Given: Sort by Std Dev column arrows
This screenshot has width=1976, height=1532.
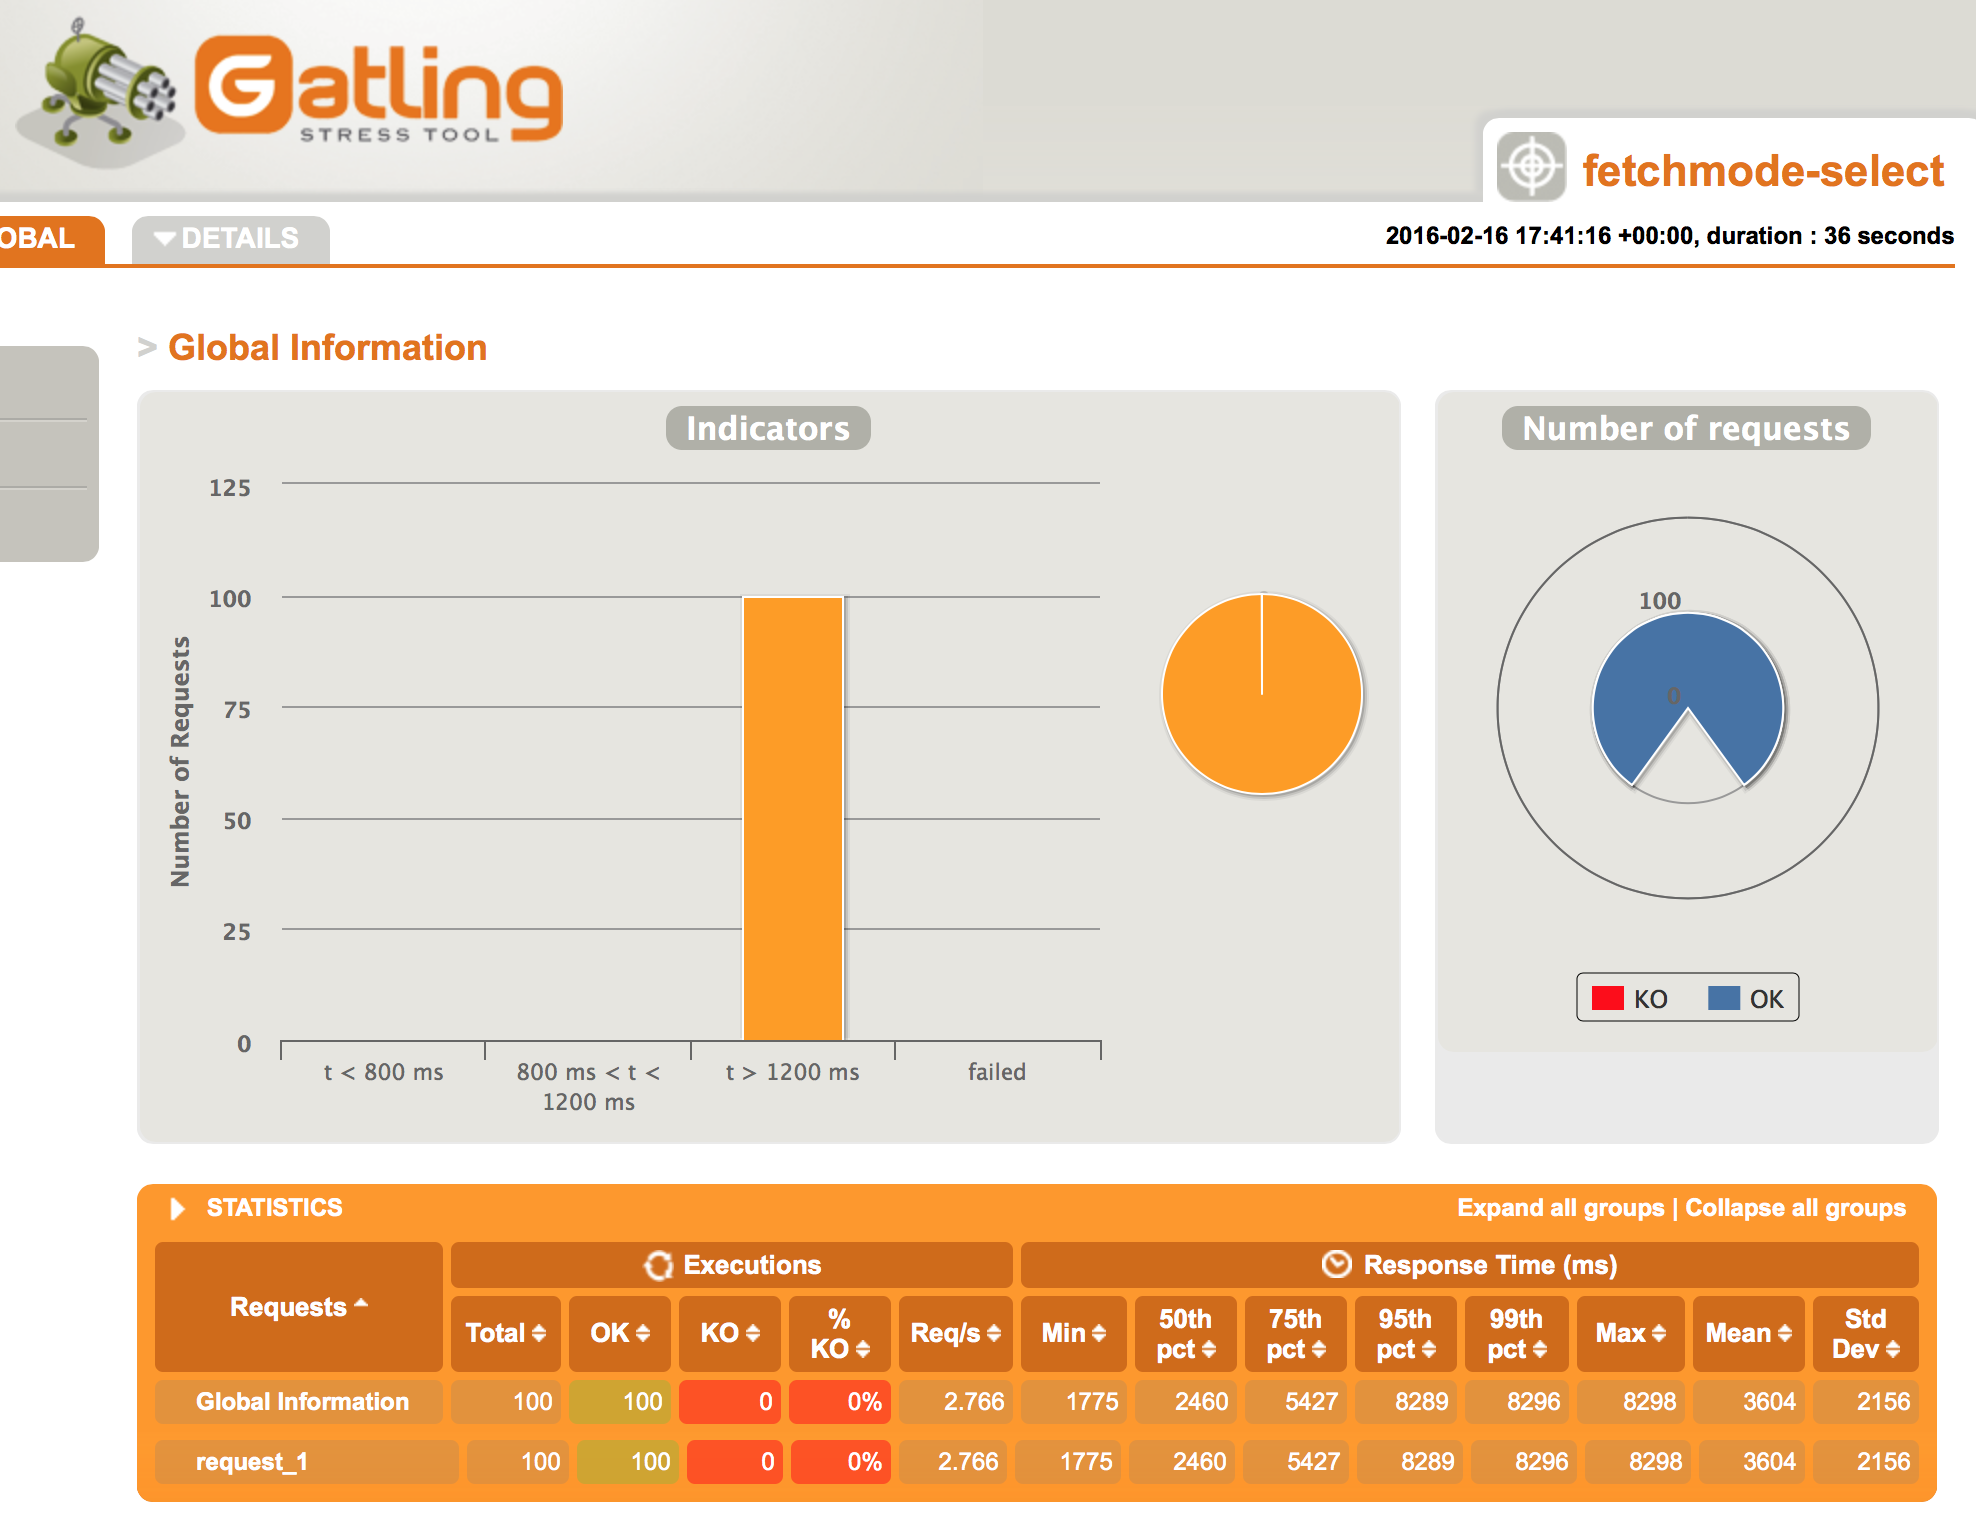Looking at the screenshot, I should coord(1893,1349).
